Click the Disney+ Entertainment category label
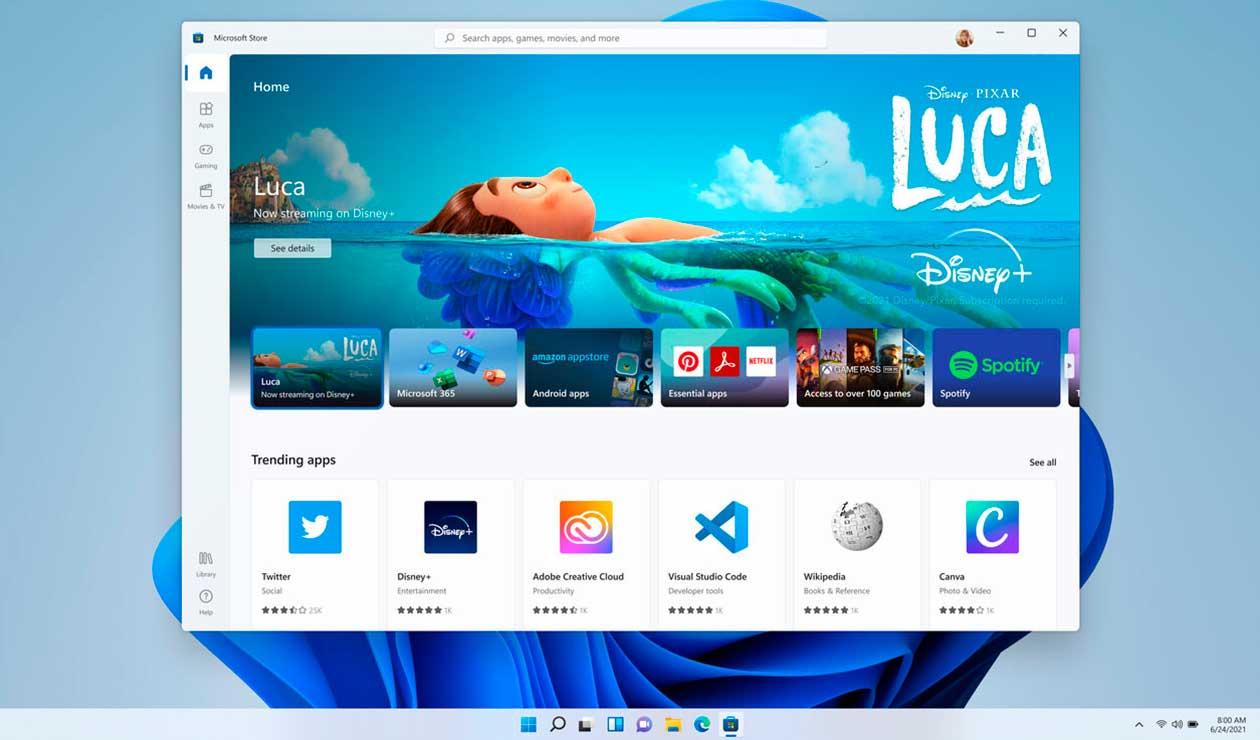Screen dimensions: 1260x740 422,591
